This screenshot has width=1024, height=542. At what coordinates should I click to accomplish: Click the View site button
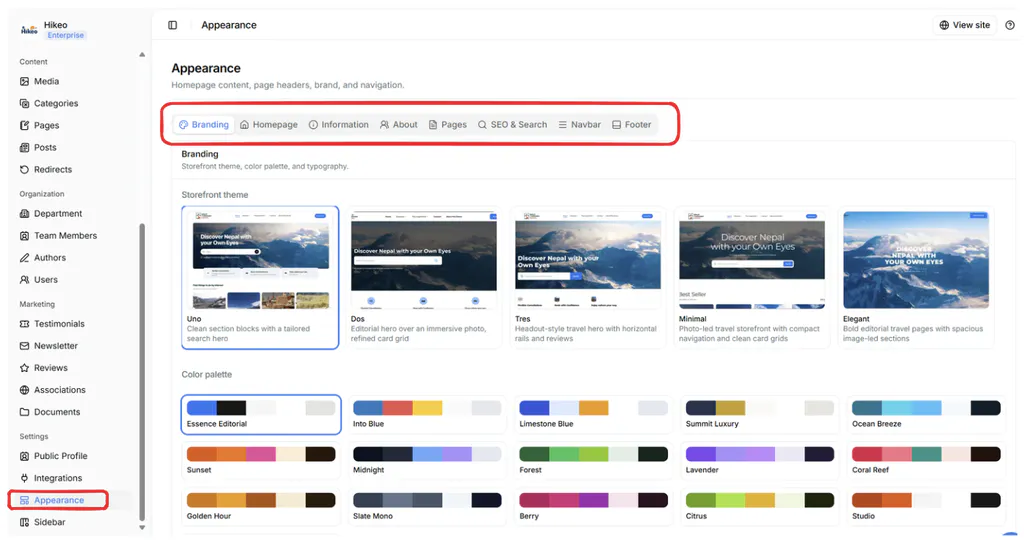[x=965, y=25]
